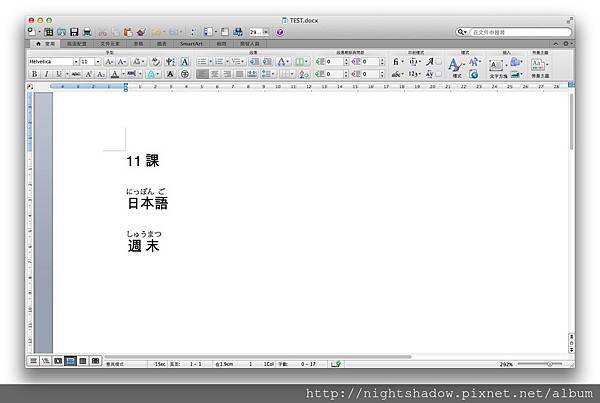Click the Decrease Indent icon
The width and height of the screenshot is (600, 403).
(254, 62)
